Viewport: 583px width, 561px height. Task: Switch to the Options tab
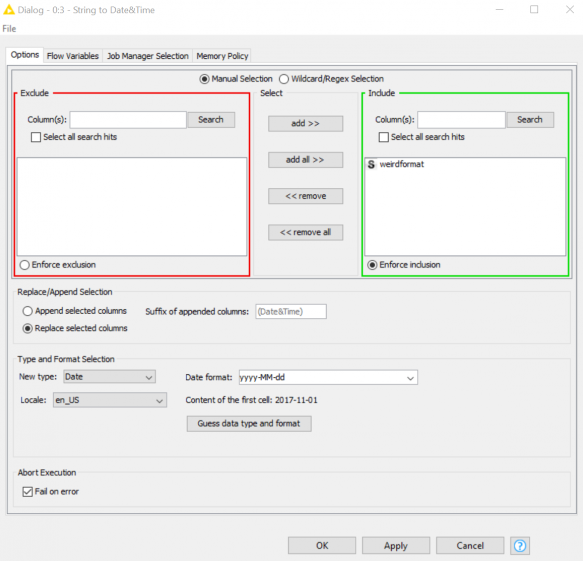tap(25, 55)
